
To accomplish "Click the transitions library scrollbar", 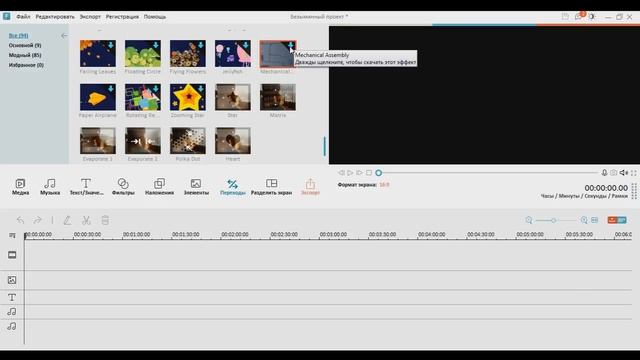I will pyautogui.click(x=325, y=146).
